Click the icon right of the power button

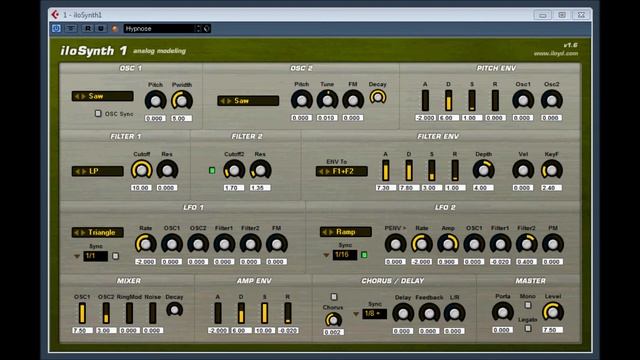click(71, 28)
